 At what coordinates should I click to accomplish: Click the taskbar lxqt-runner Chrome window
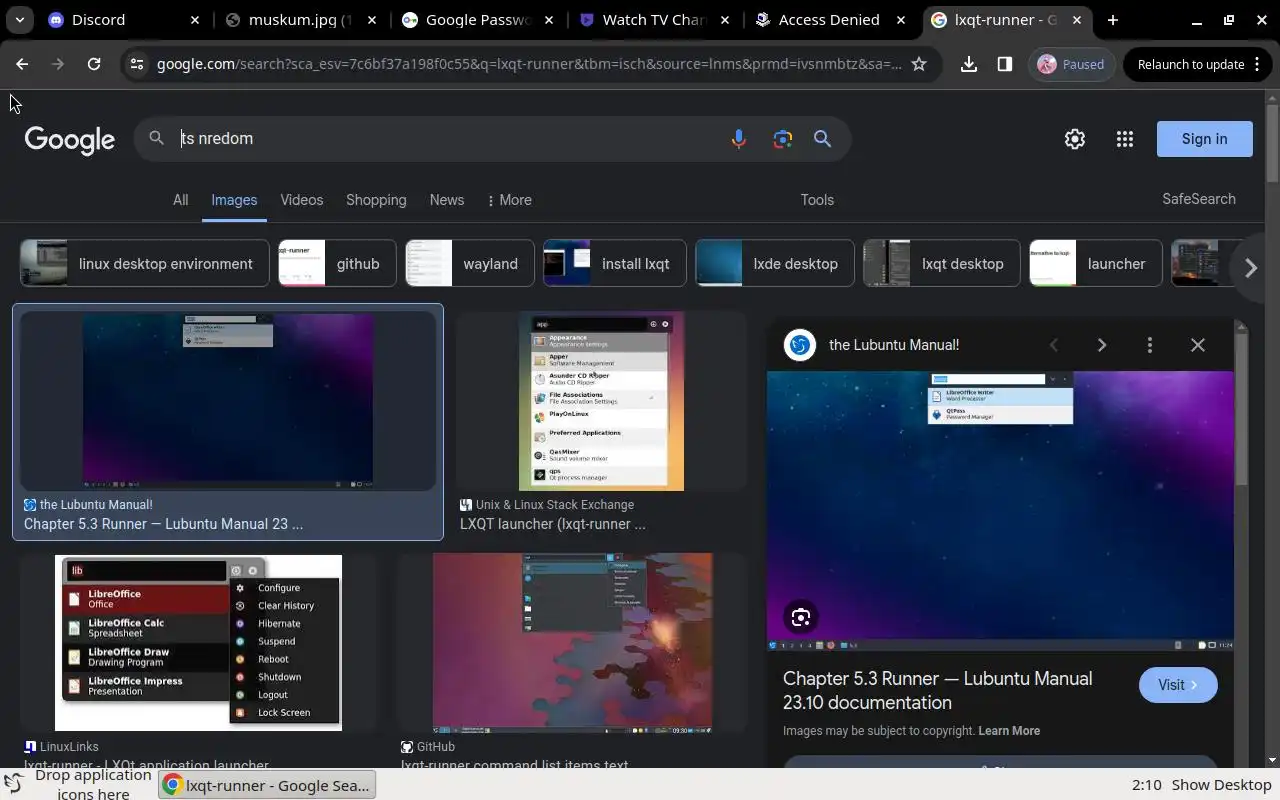[267, 785]
